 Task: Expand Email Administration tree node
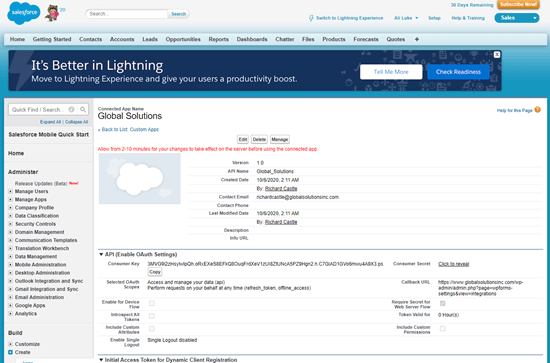click(10, 297)
